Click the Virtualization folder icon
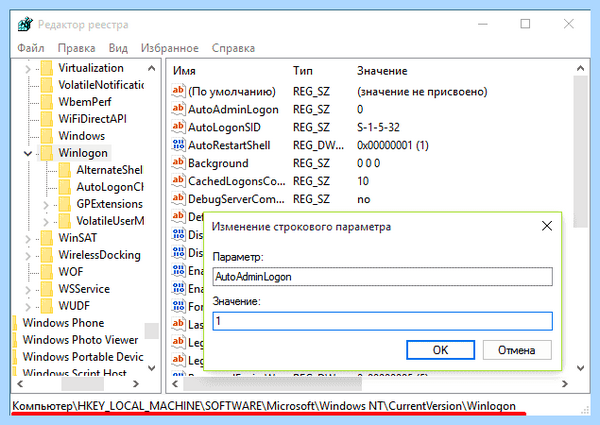This screenshot has width=600, height=425. pyautogui.click(x=47, y=68)
